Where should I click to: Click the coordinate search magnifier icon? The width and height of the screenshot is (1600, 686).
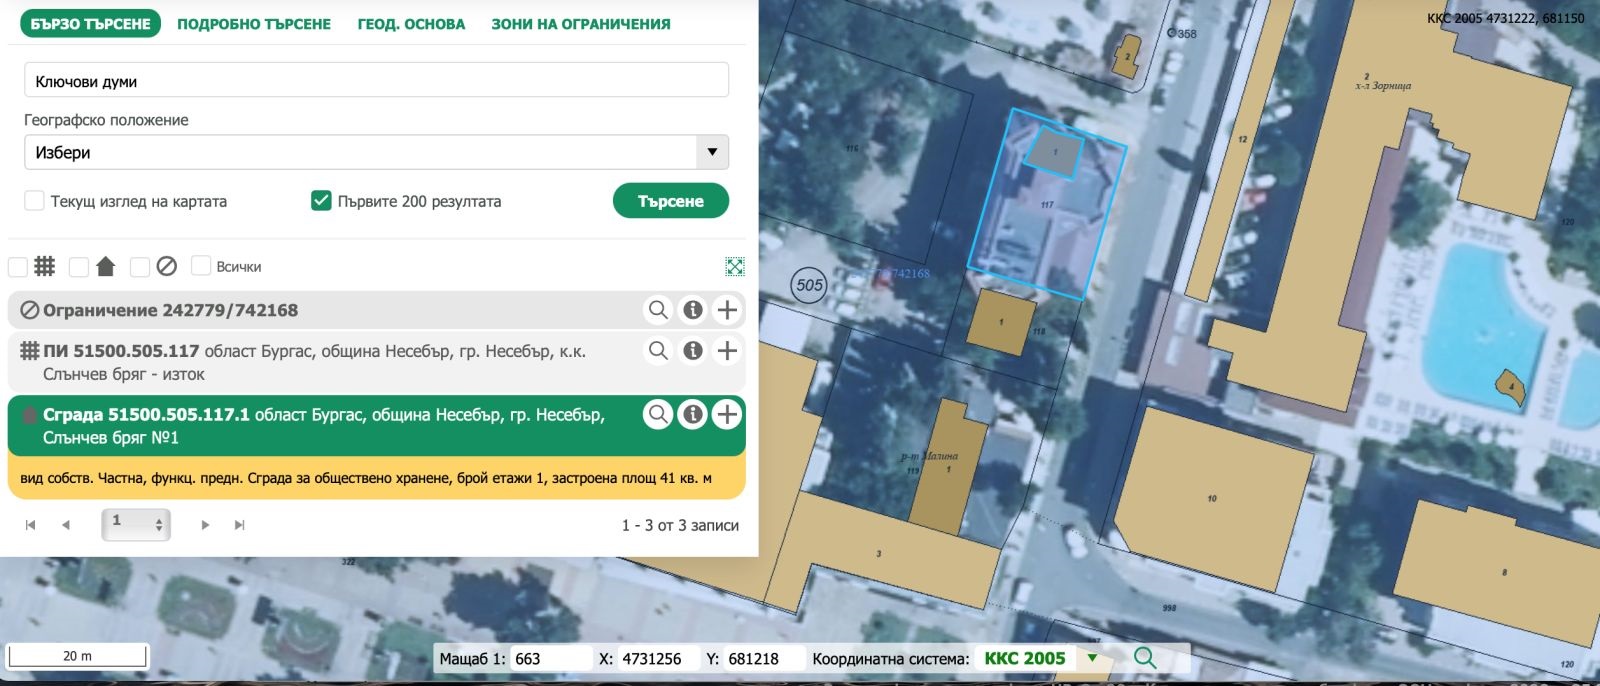point(1145,658)
